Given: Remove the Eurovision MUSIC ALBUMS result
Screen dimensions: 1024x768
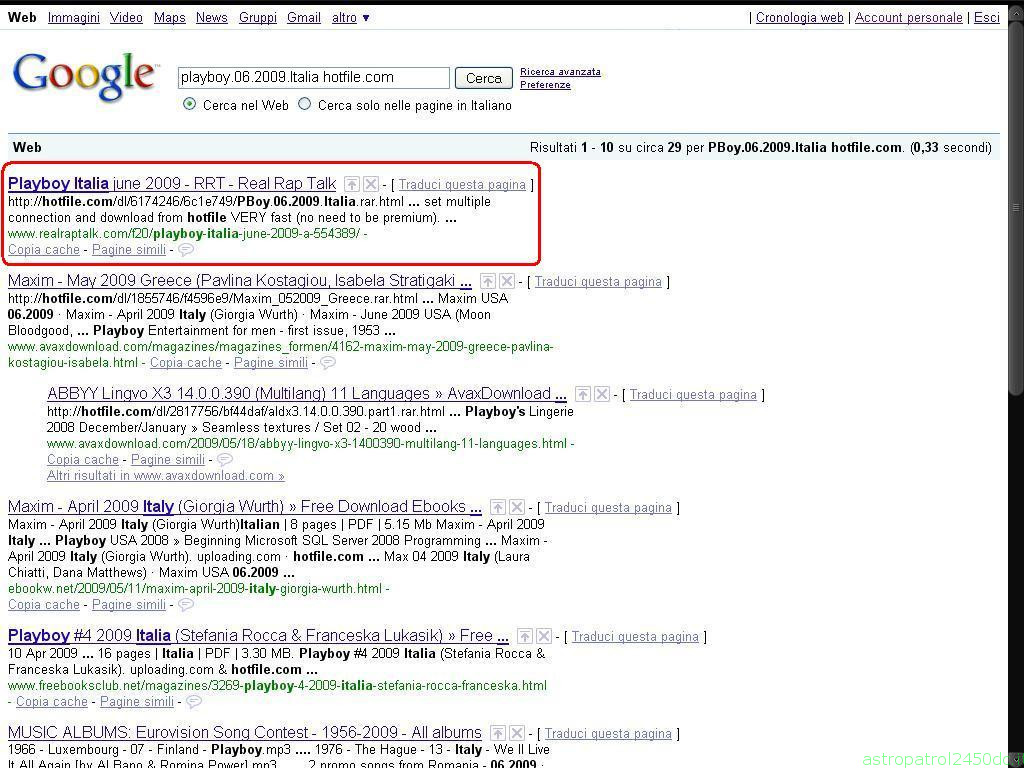Looking at the screenshot, I should pos(517,733).
